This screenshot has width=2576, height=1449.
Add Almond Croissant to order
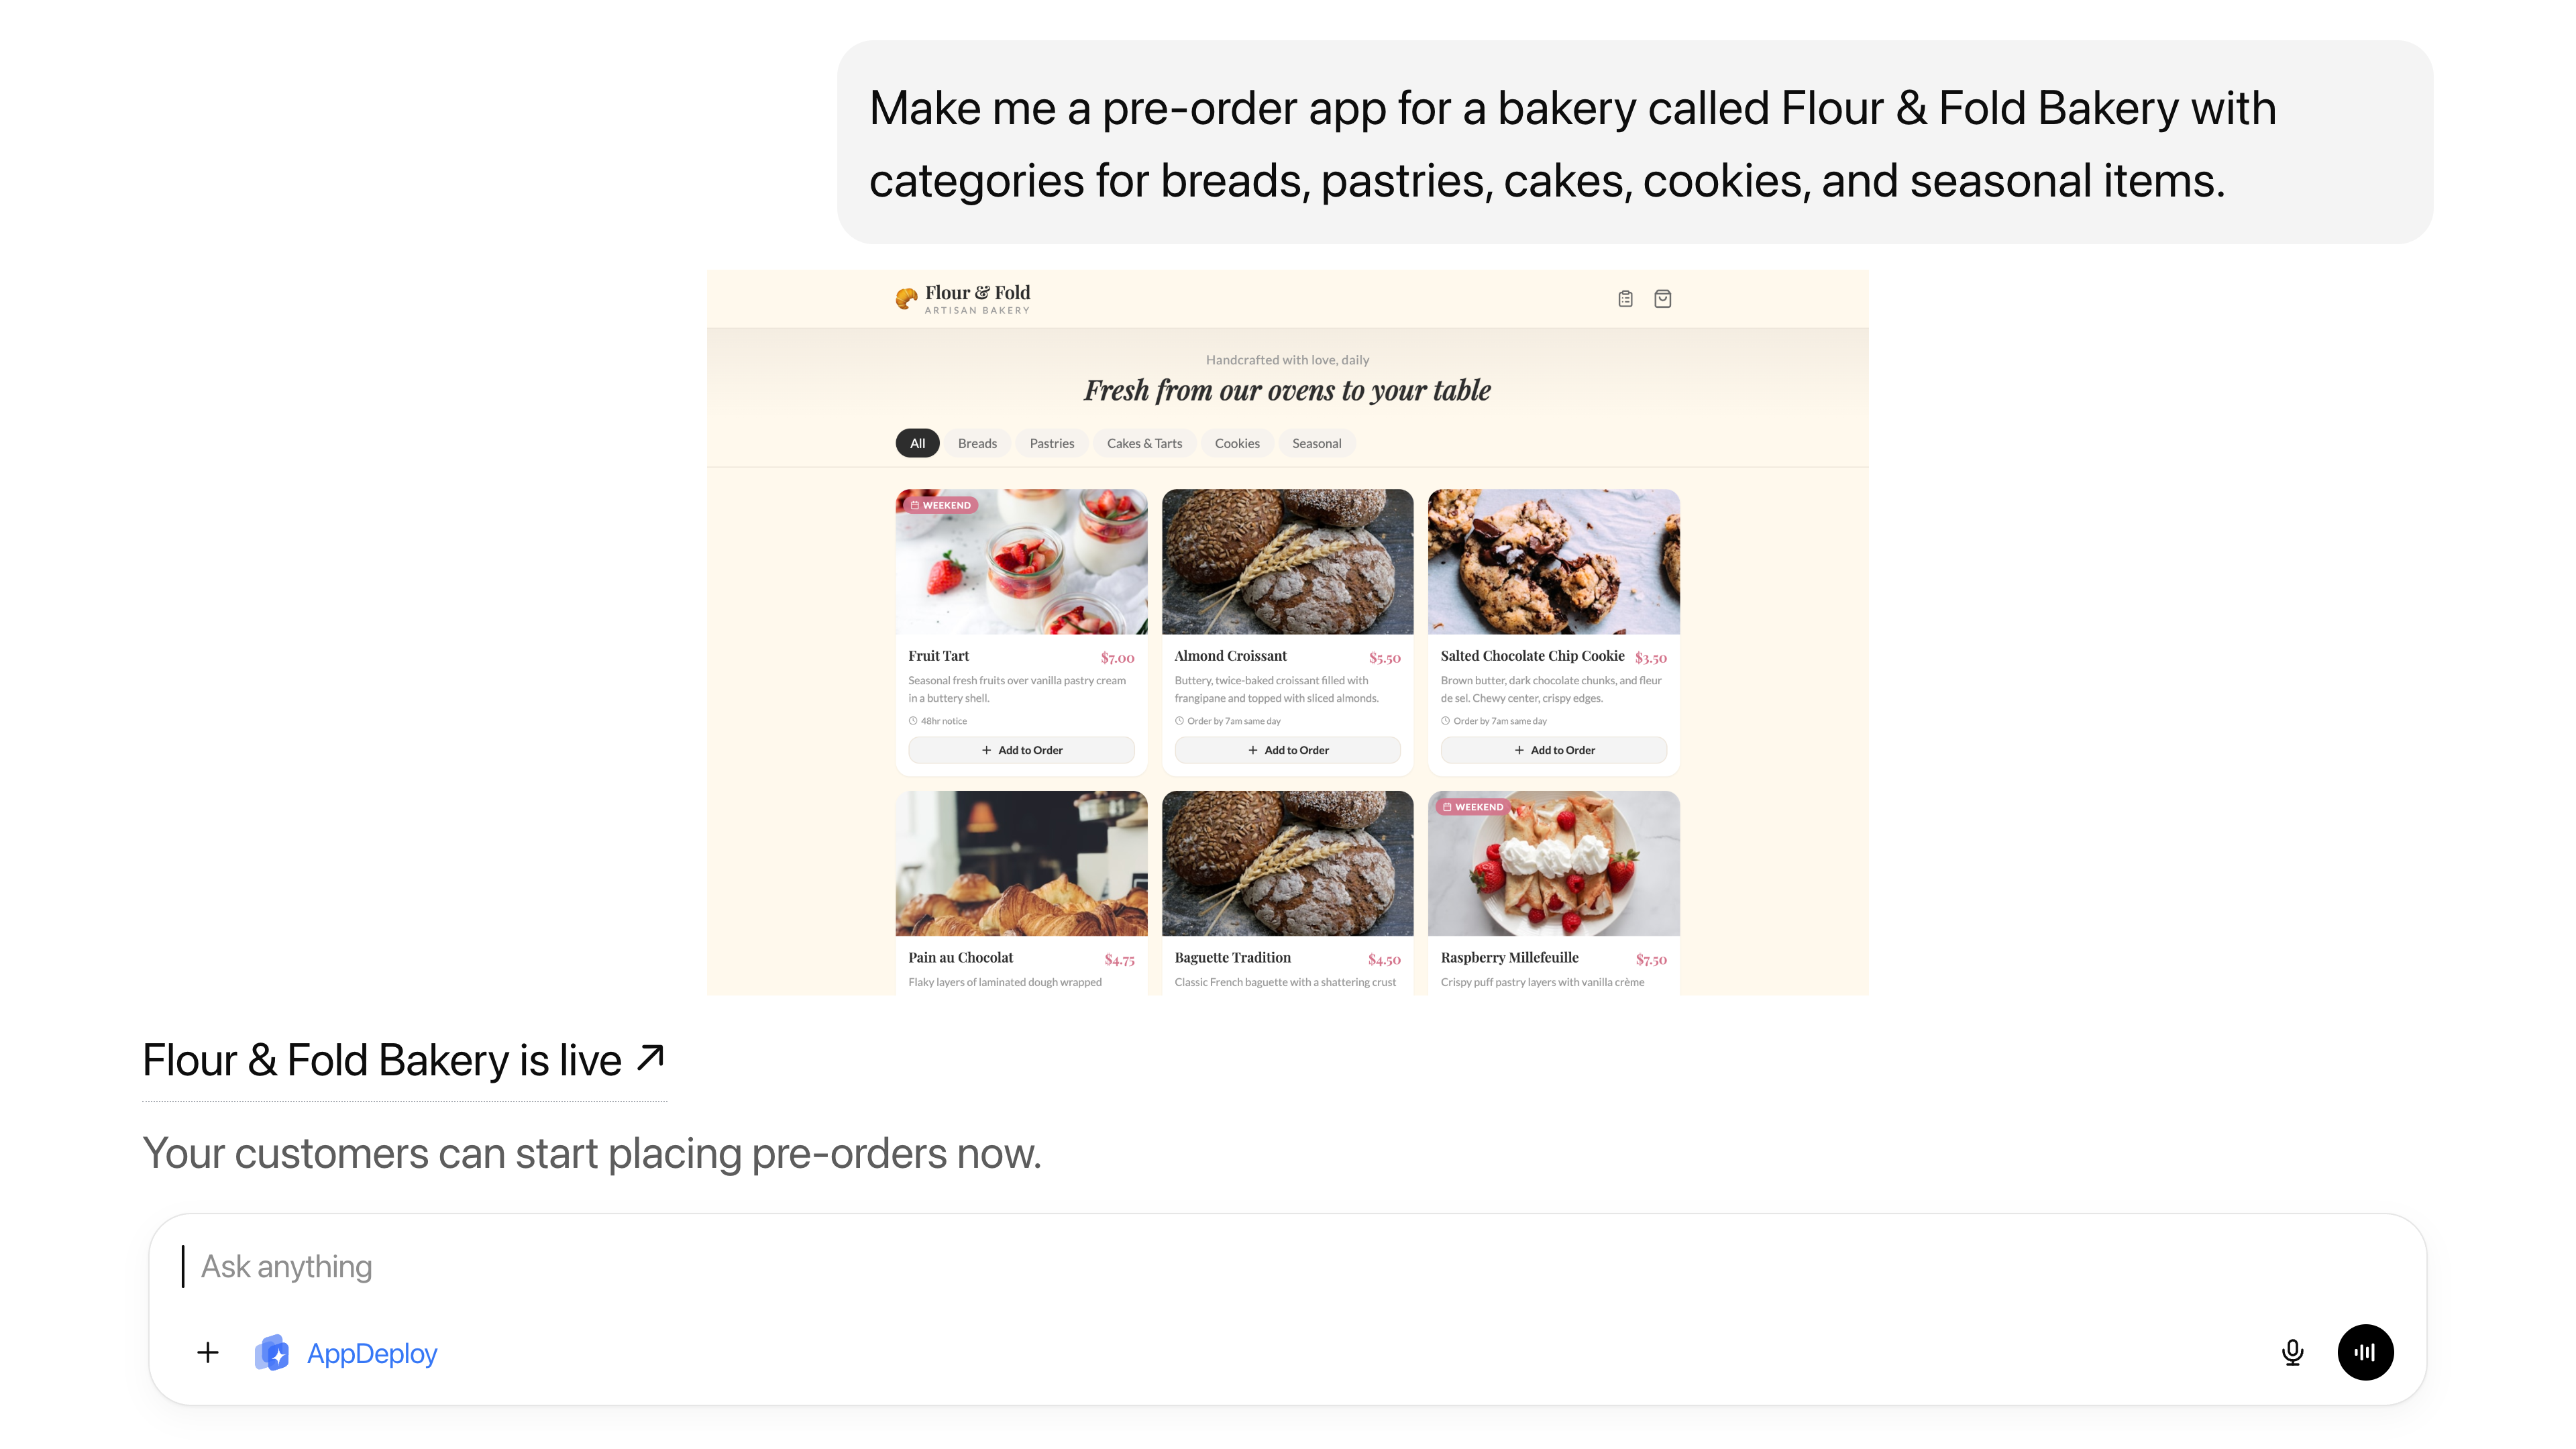pyautogui.click(x=1287, y=749)
